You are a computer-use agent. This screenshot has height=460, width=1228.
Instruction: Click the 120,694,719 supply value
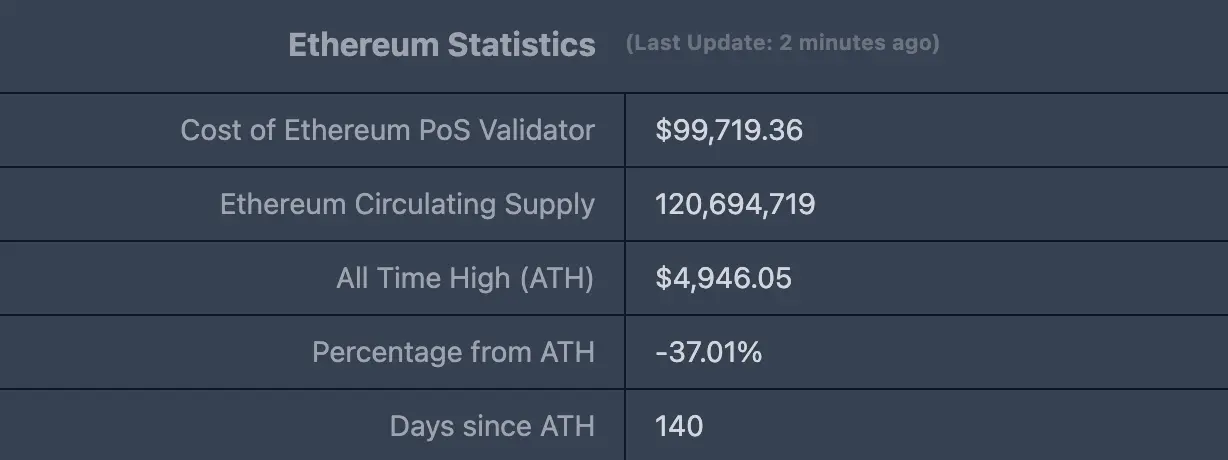(735, 204)
